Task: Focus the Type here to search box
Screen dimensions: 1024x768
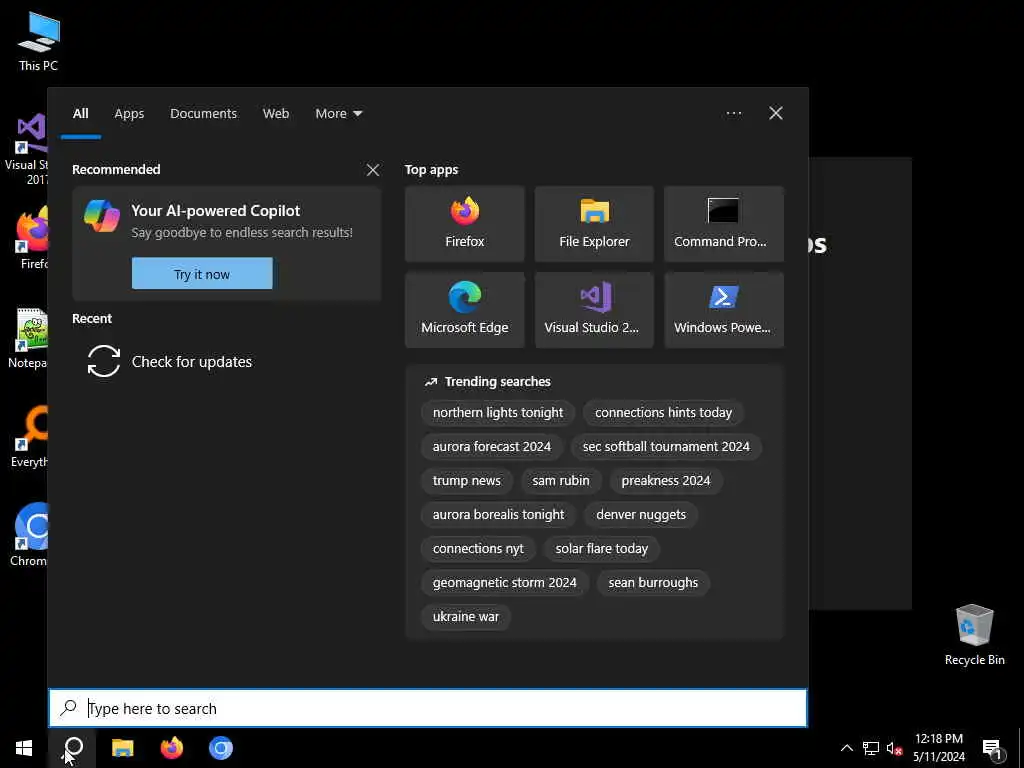Action: pyautogui.click(x=428, y=708)
